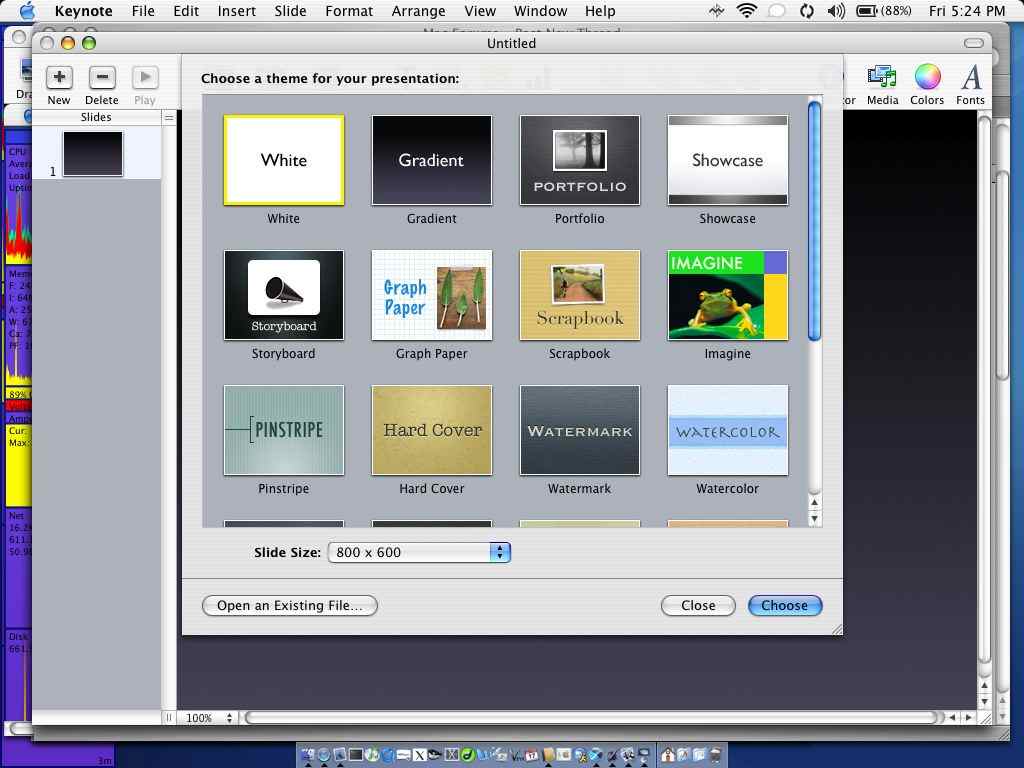Viewport: 1024px width, 768px height.
Task: Click the theme list scroll down arrow
Action: 814,519
